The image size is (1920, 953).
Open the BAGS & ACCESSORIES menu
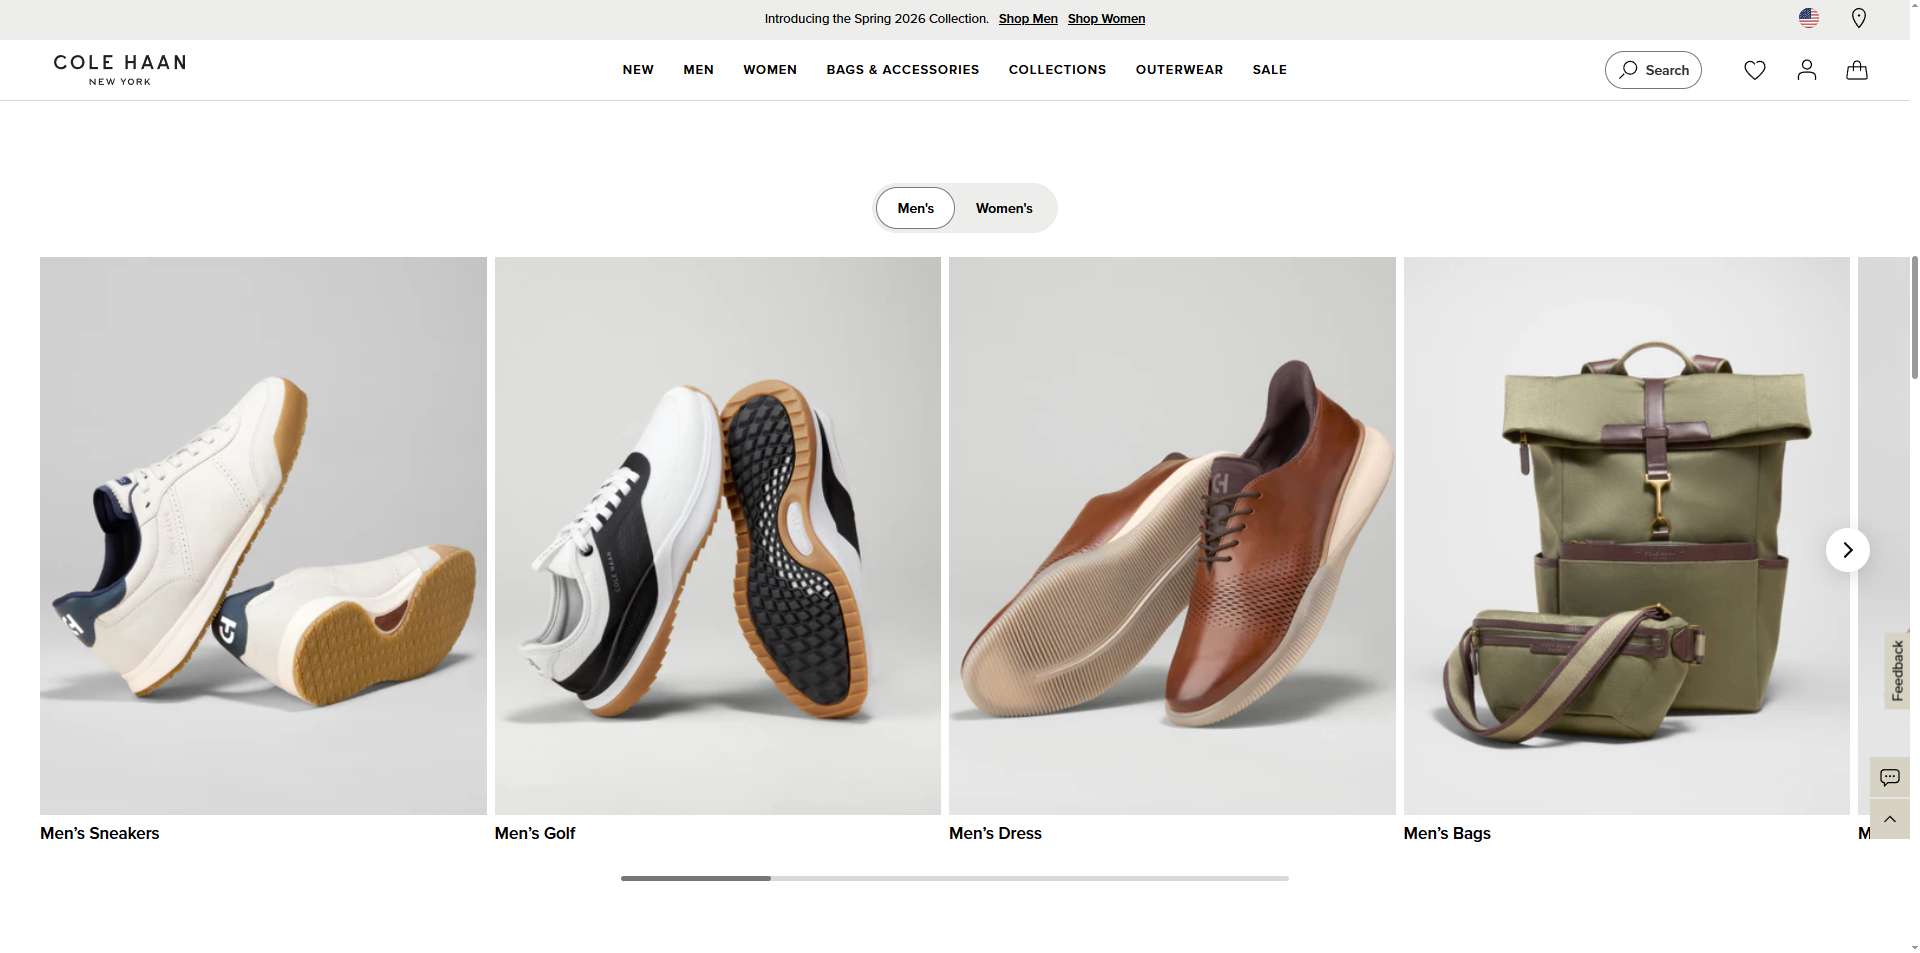(902, 70)
